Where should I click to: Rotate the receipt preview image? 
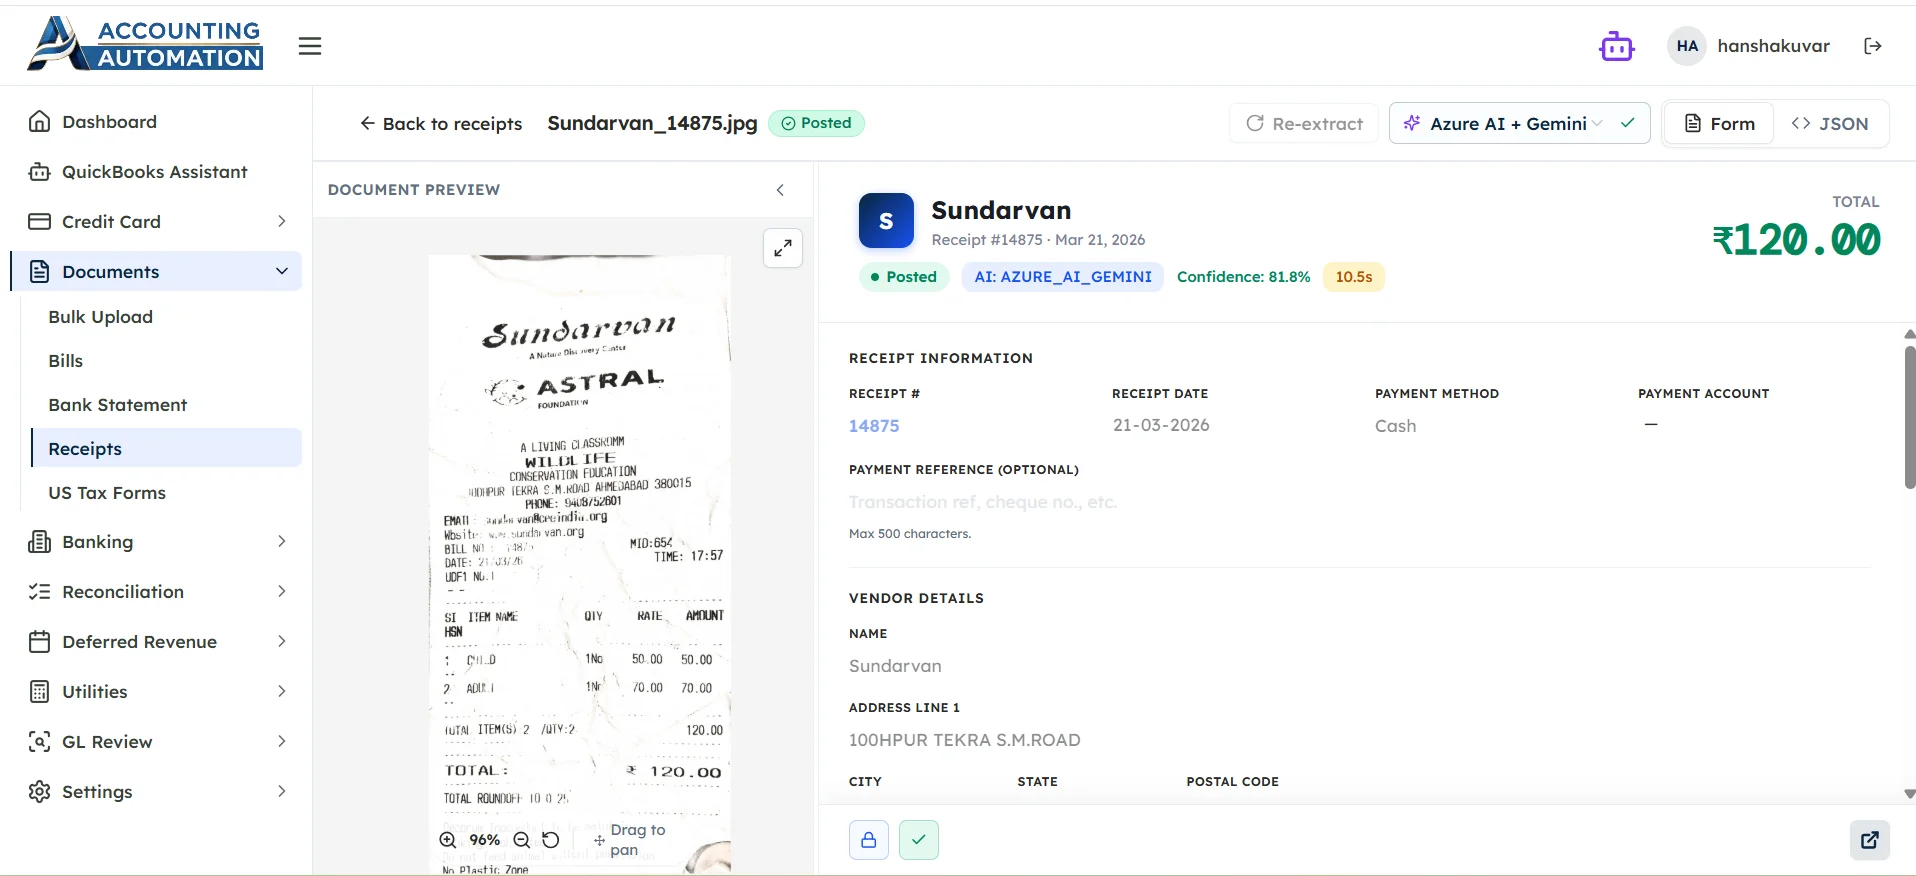click(551, 840)
